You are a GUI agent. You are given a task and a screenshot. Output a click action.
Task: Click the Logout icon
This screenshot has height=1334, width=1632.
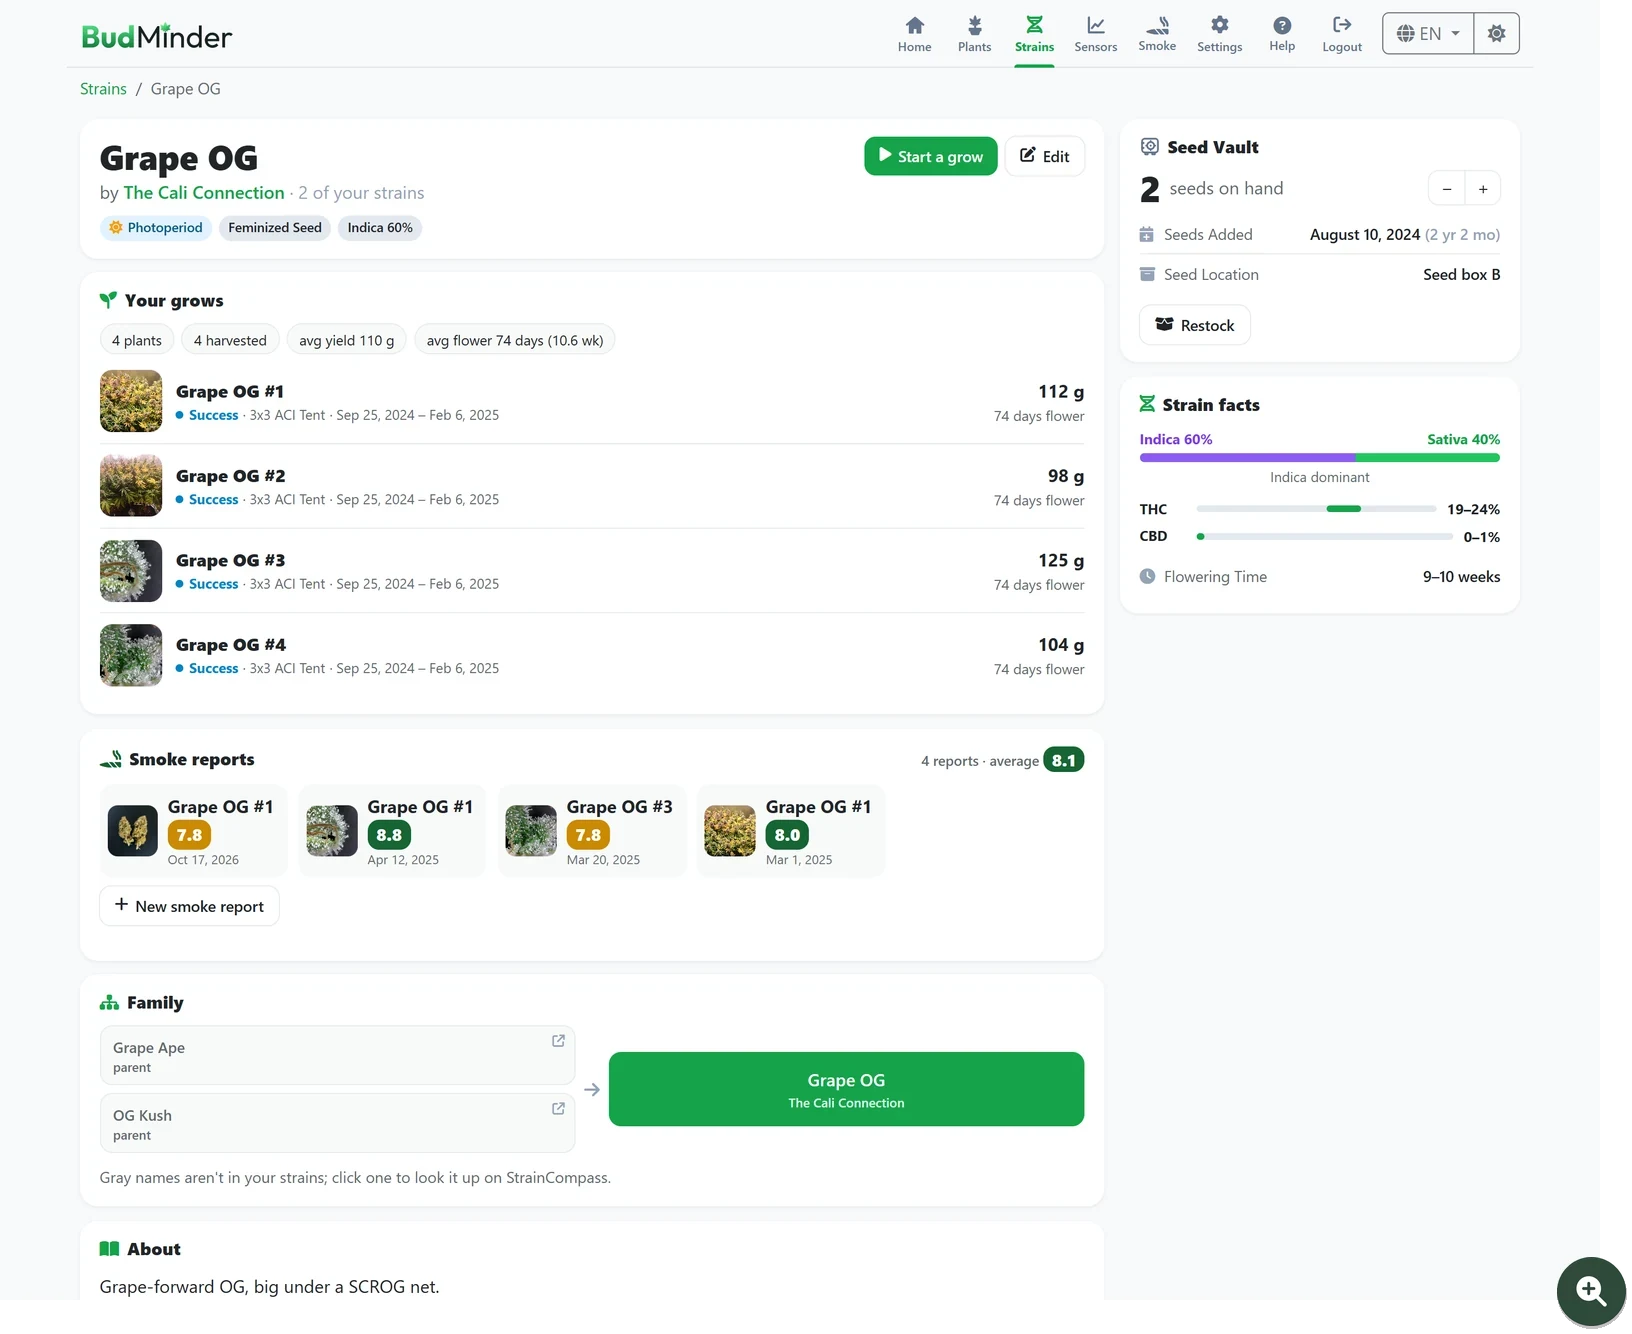click(x=1342, y=25)
